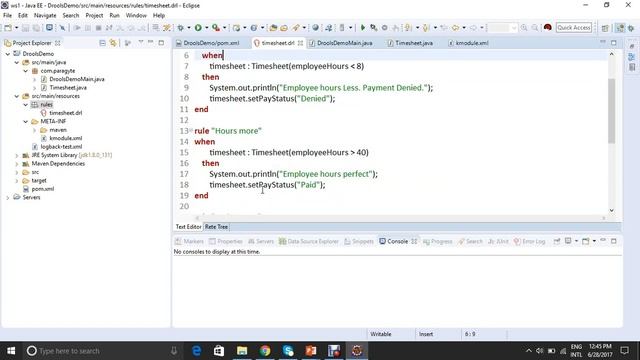This screenshot has width=640, height=360.
Task: Open the Markers view tab
Action: [189, 241]
